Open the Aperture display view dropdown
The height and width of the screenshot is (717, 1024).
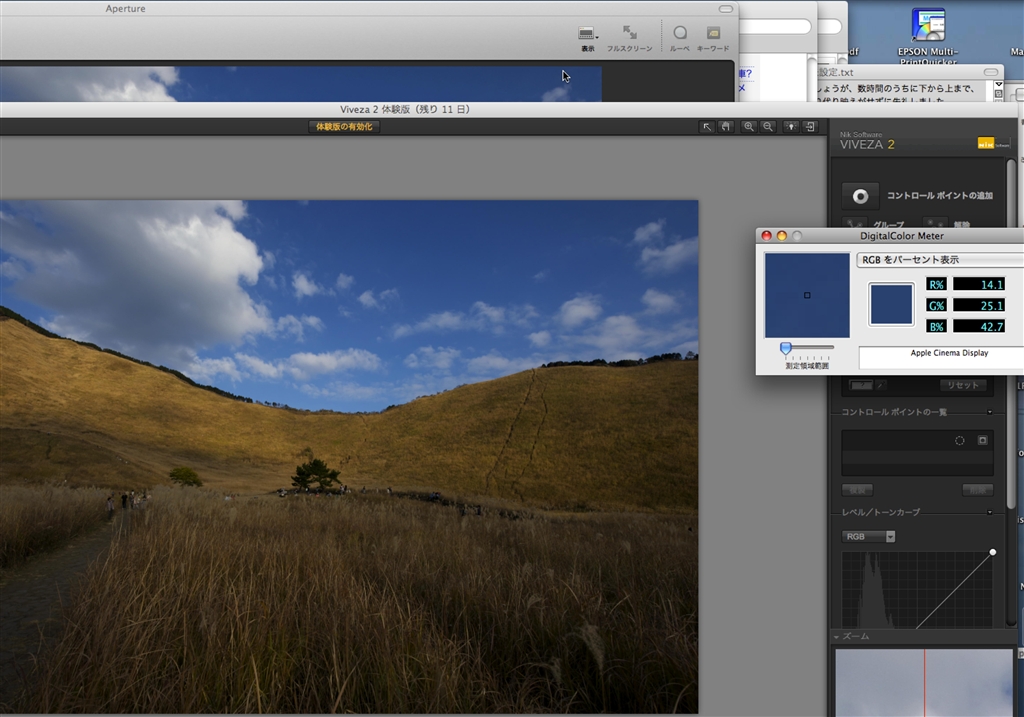point(588,35)
